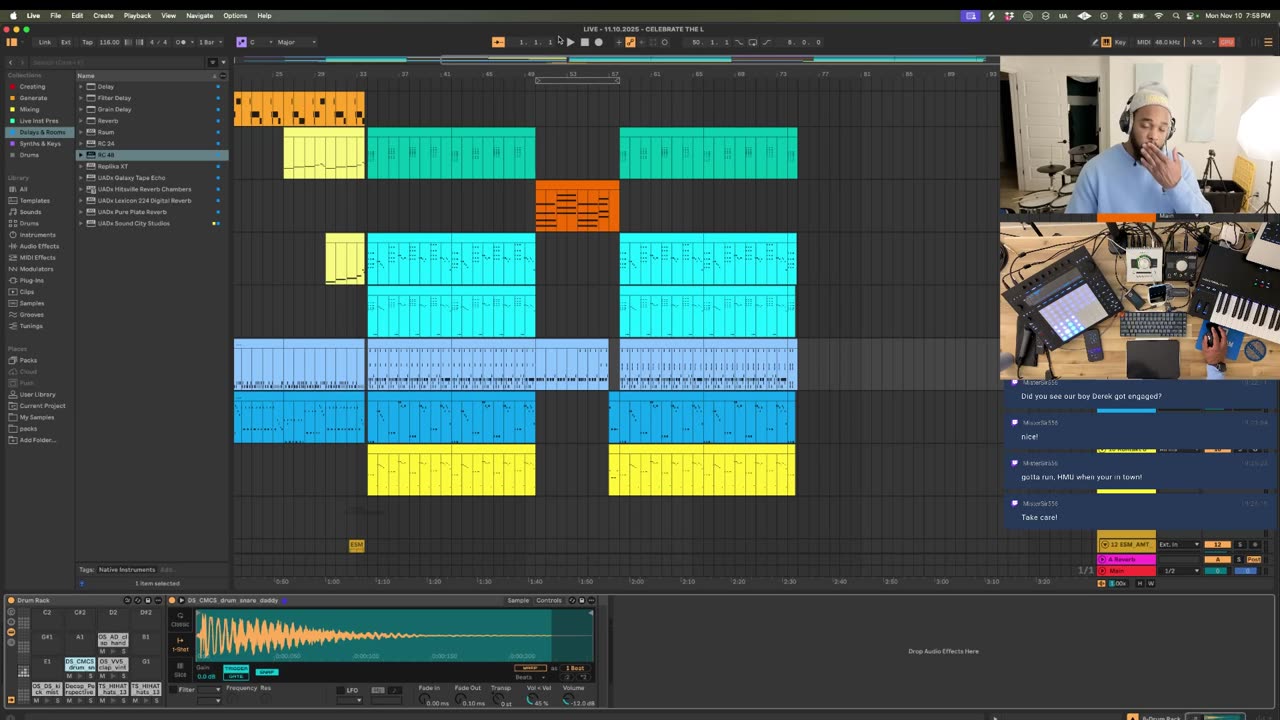Expand the Replika XT browser item
1280x720 pixels.
coord(81,166)
